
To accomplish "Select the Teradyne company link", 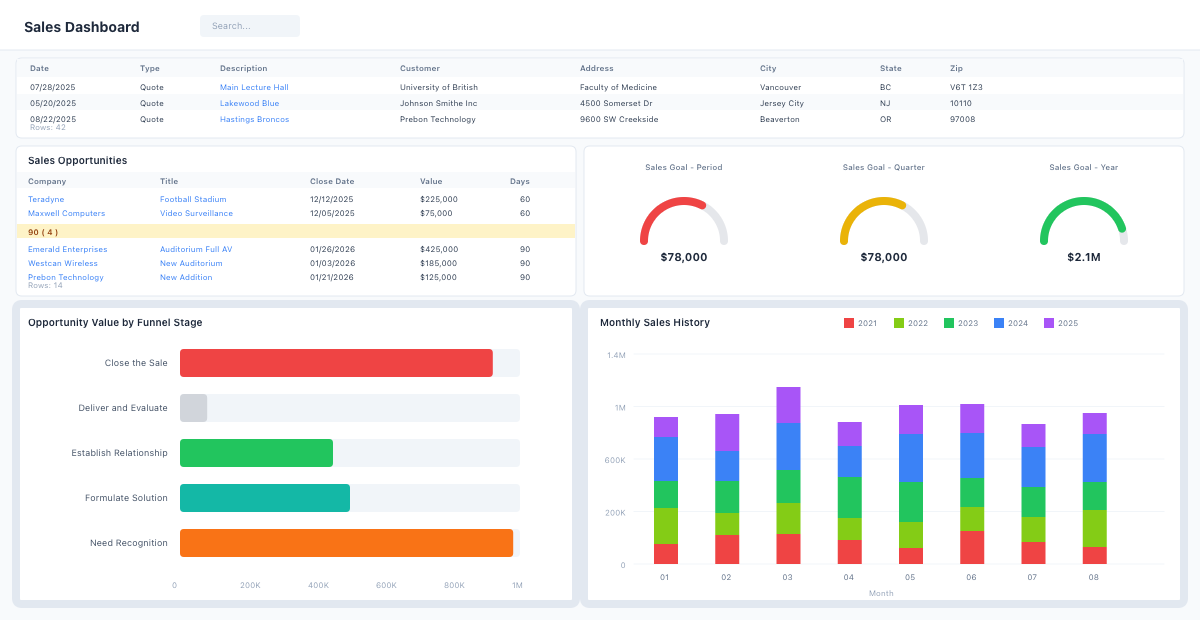I will point(46,199).
